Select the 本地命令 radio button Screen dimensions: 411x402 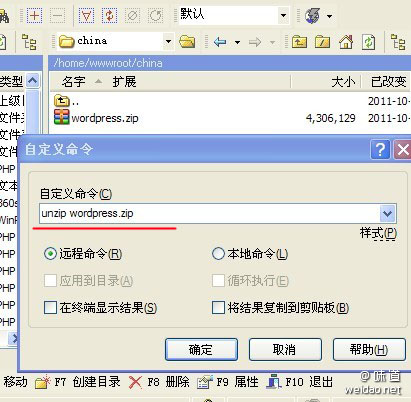click(x=218, y=254)
